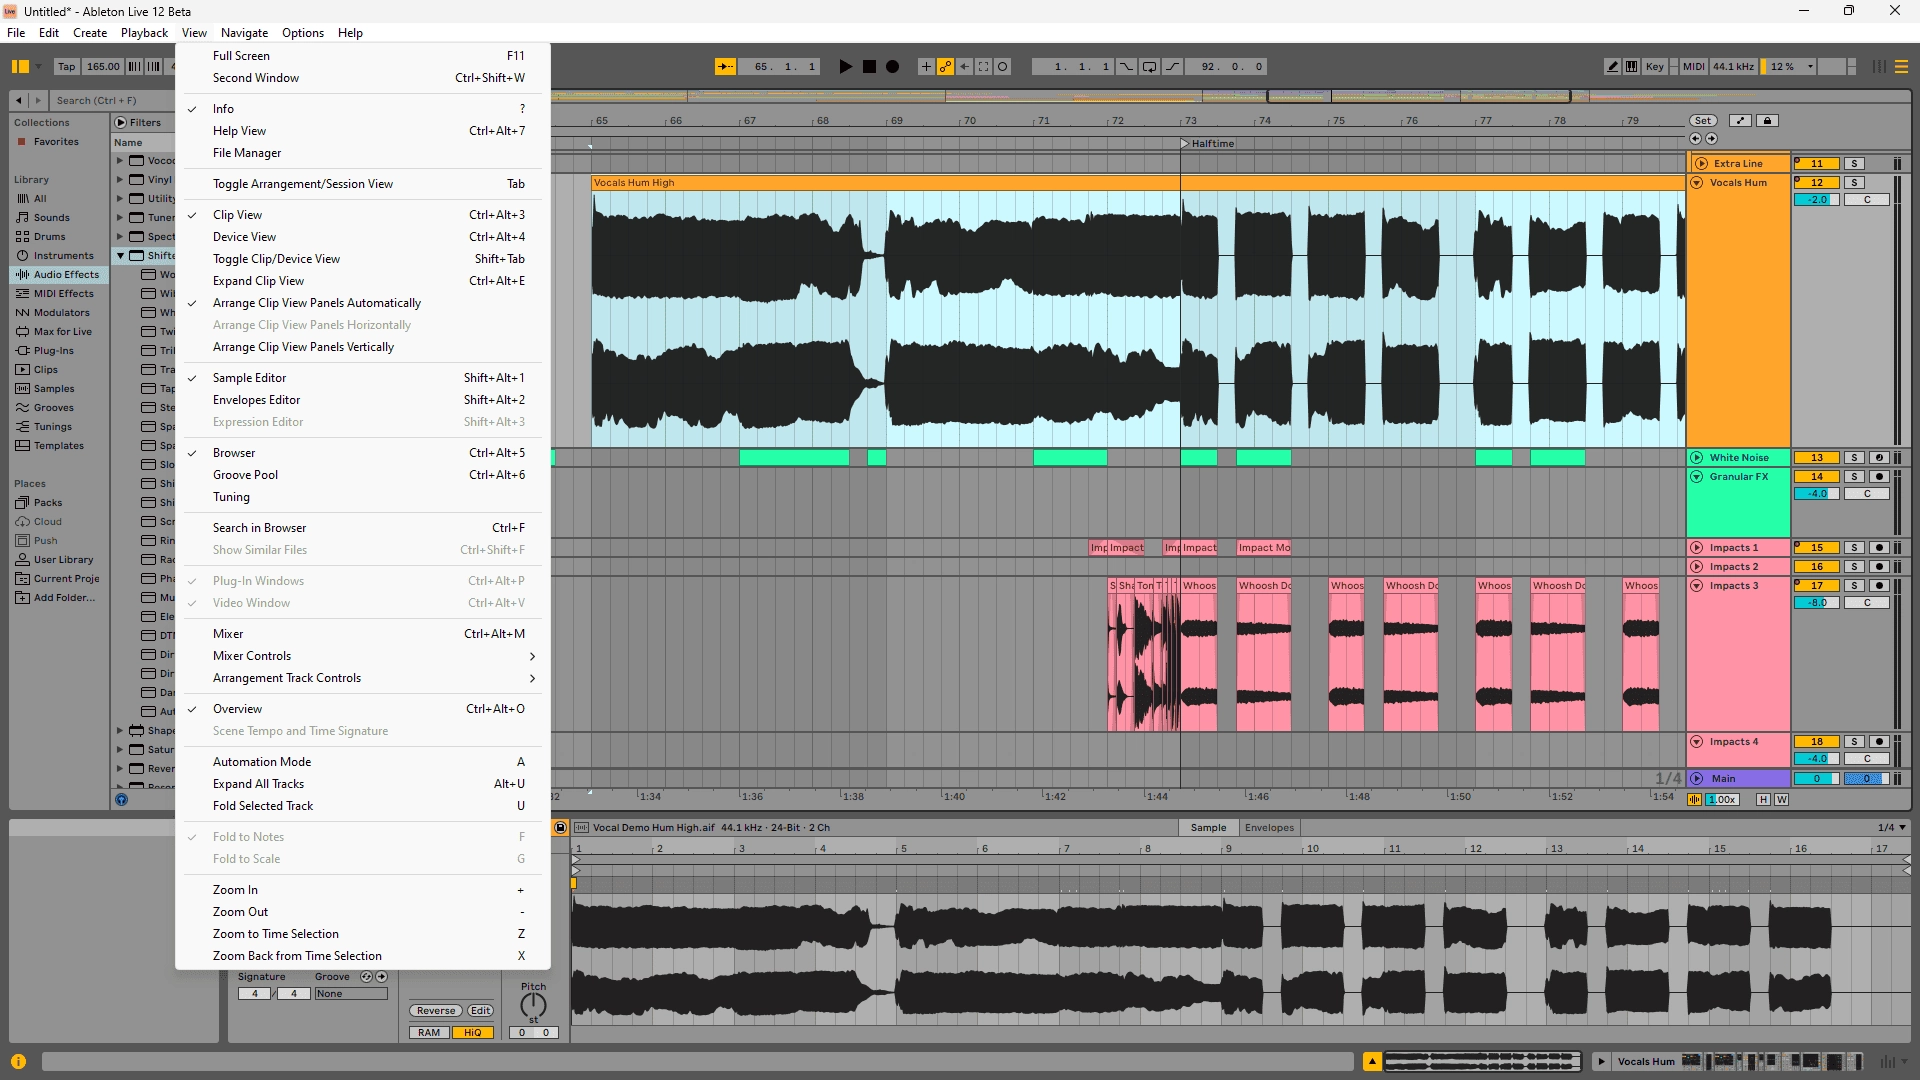The height and width of the screenshot is (1080, 1920).
Task: Click the Lock Envelopes padlock icon
Action: pos(1768,121)
